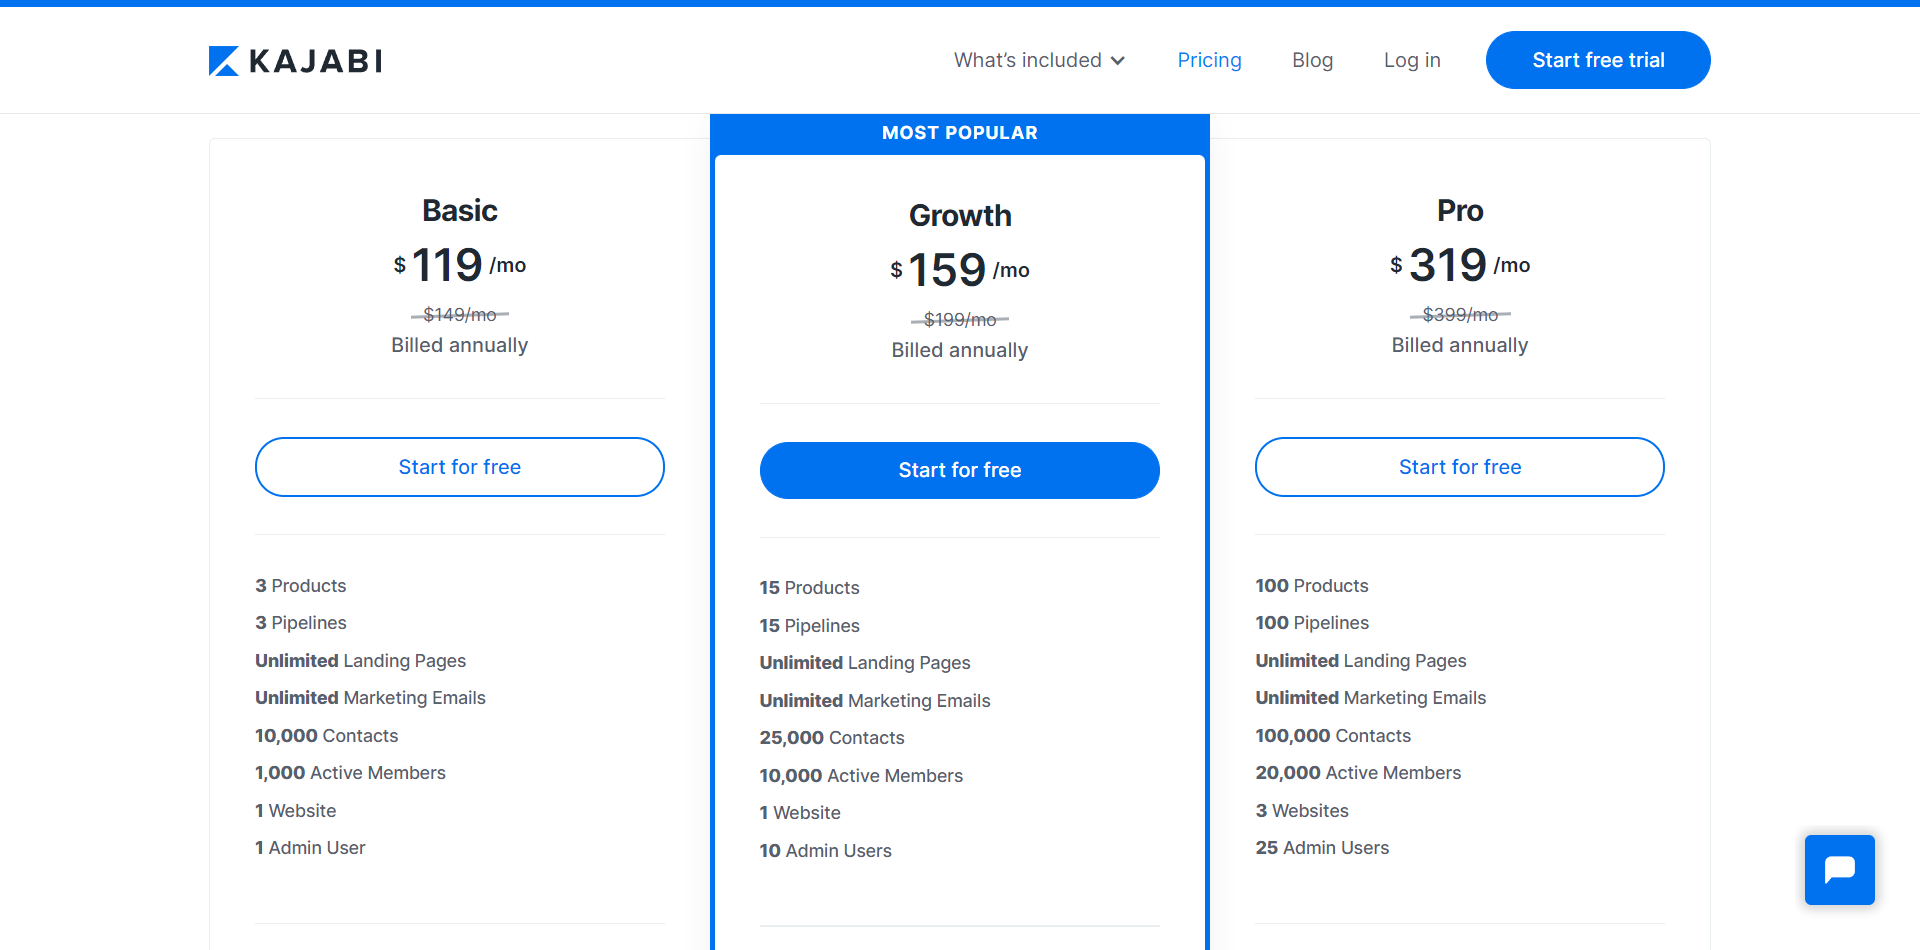
Task: Click the $159 /mo price
Action: pos(960,270)
